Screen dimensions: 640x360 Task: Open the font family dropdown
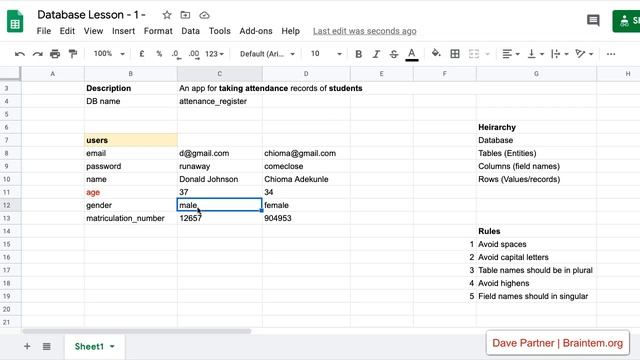point(267,54)
